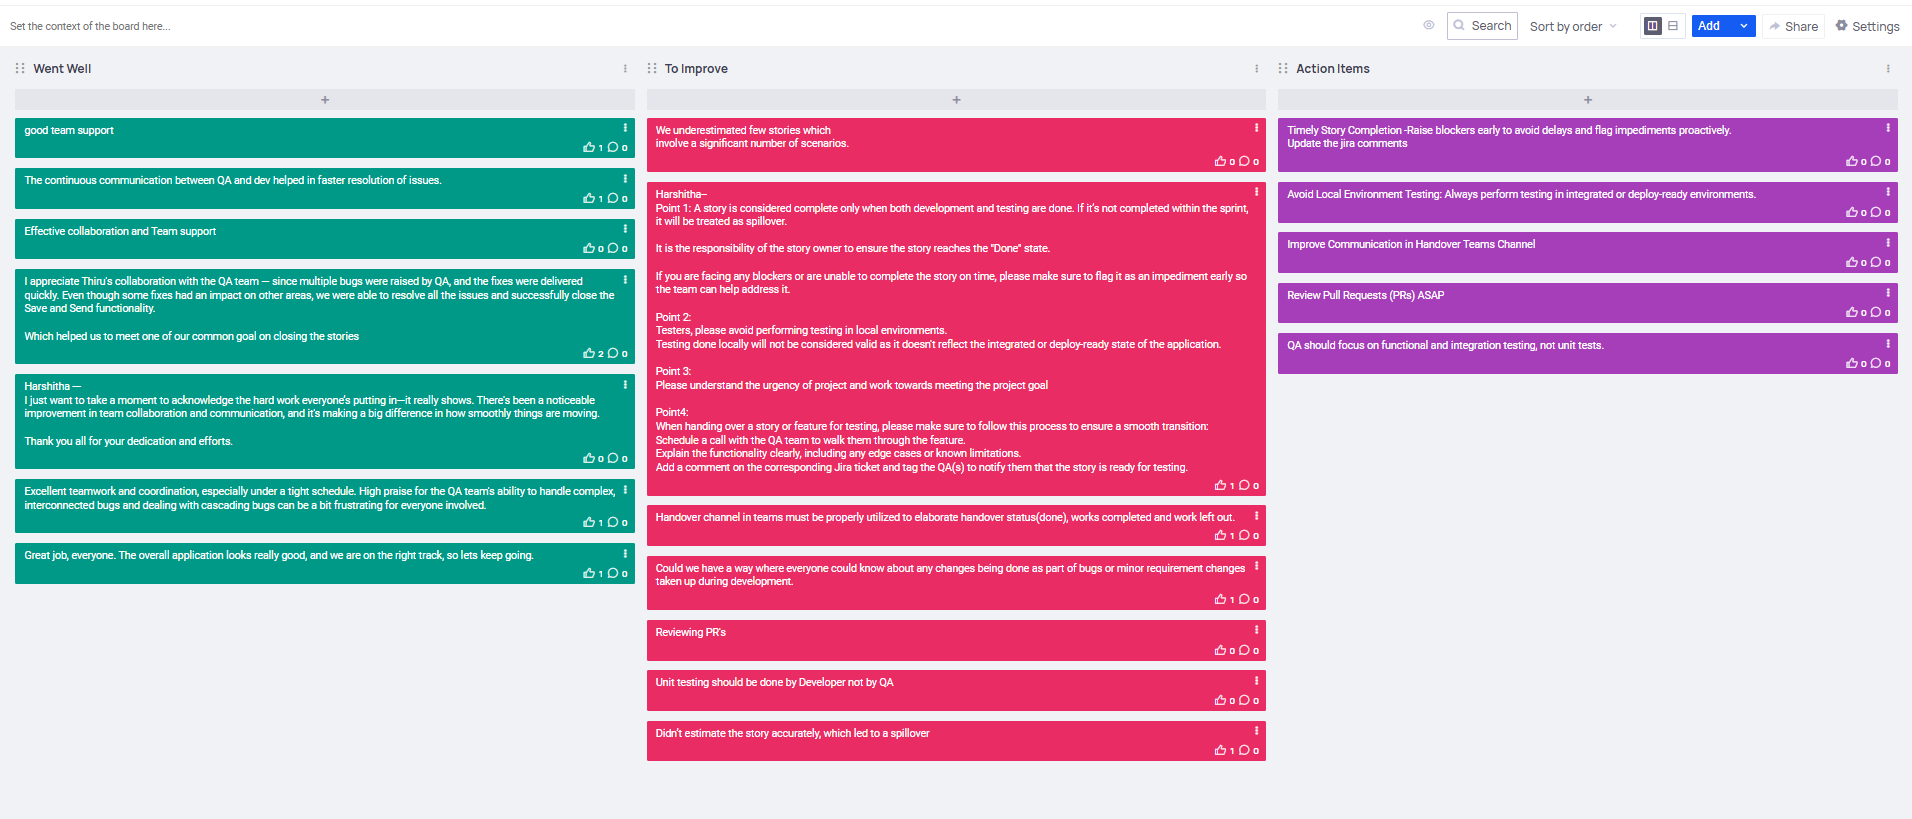Image resolution: width=1912 pixels, height=819 pixels.
Task: Click into the Search field
Action: (x=1482, y=26)
